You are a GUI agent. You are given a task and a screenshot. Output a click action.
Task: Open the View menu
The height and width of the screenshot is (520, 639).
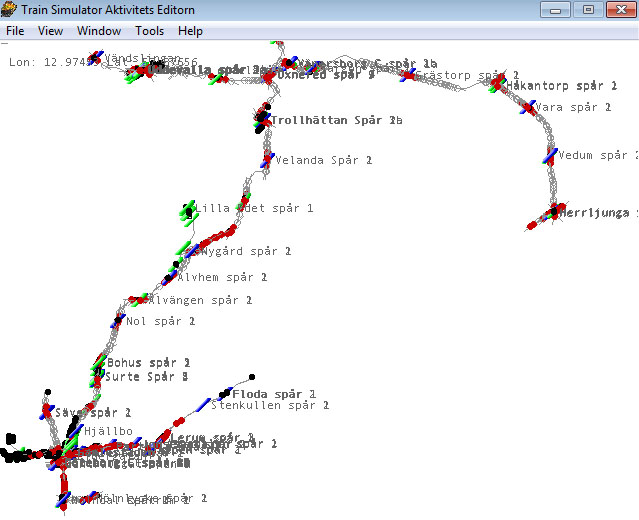tap(50, 31)
